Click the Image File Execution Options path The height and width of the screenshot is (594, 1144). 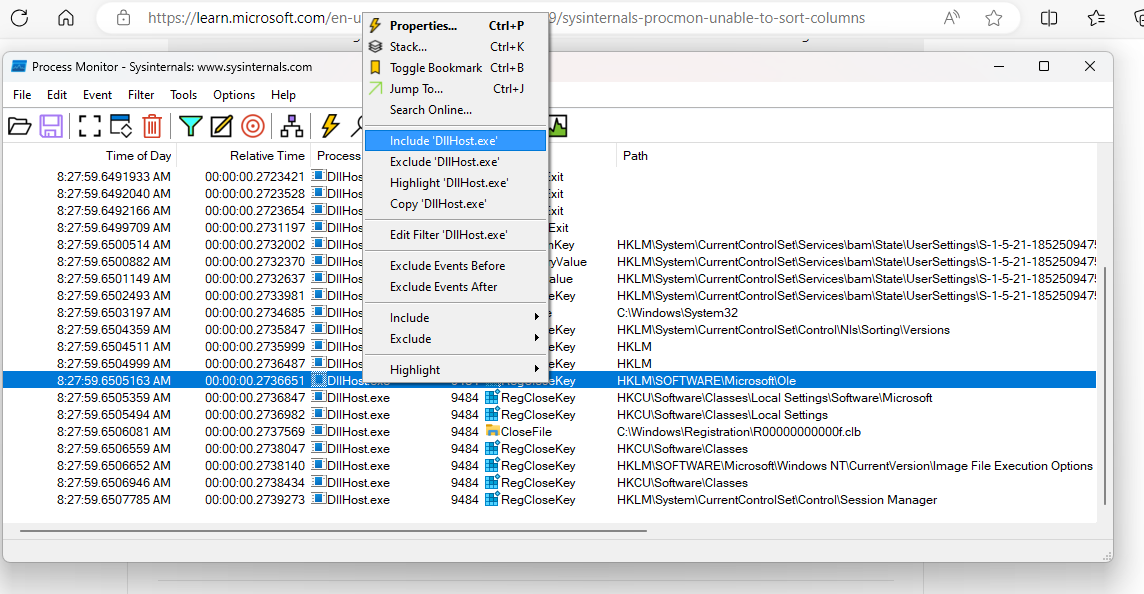point(854,466)
